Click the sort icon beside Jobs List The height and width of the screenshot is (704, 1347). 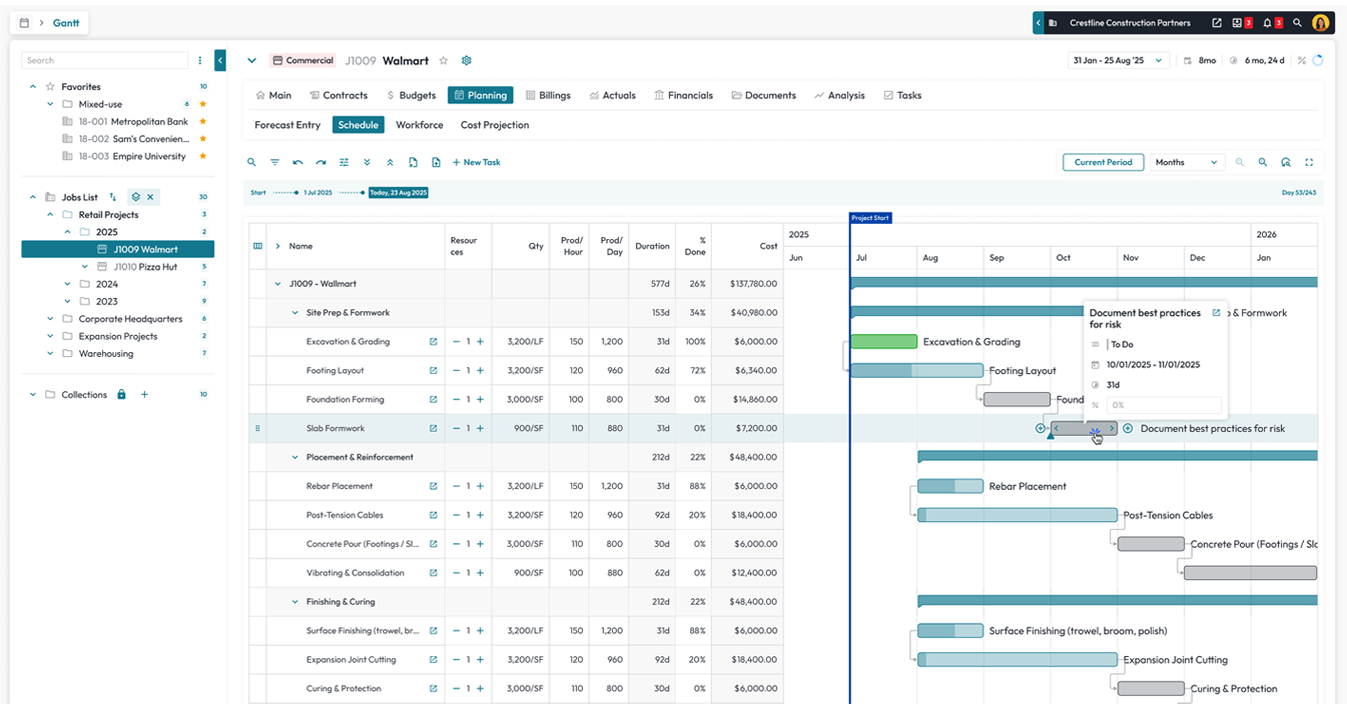point(113,197)
